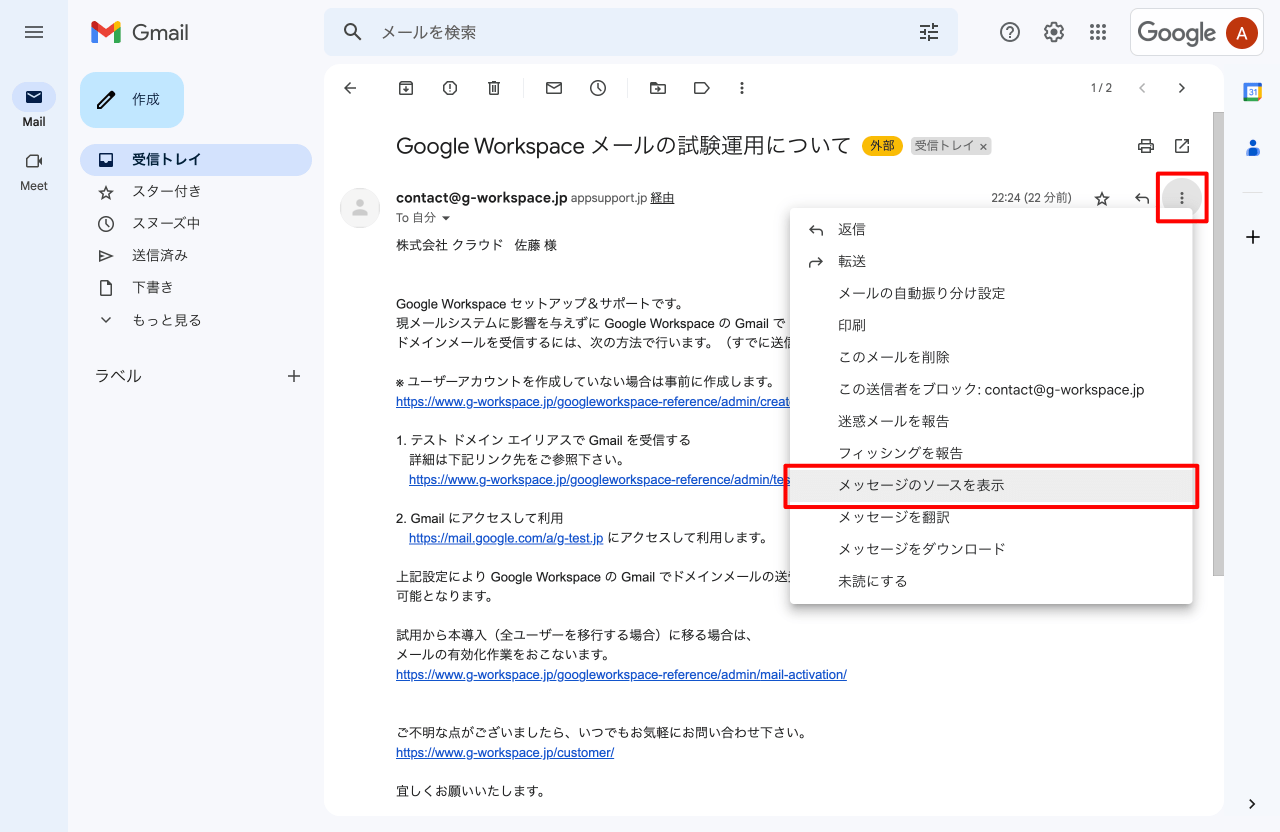Viewport: 1280px width, 832px height.
Task: Show next message with the older arrow
Action: [x=1182, y=88]
